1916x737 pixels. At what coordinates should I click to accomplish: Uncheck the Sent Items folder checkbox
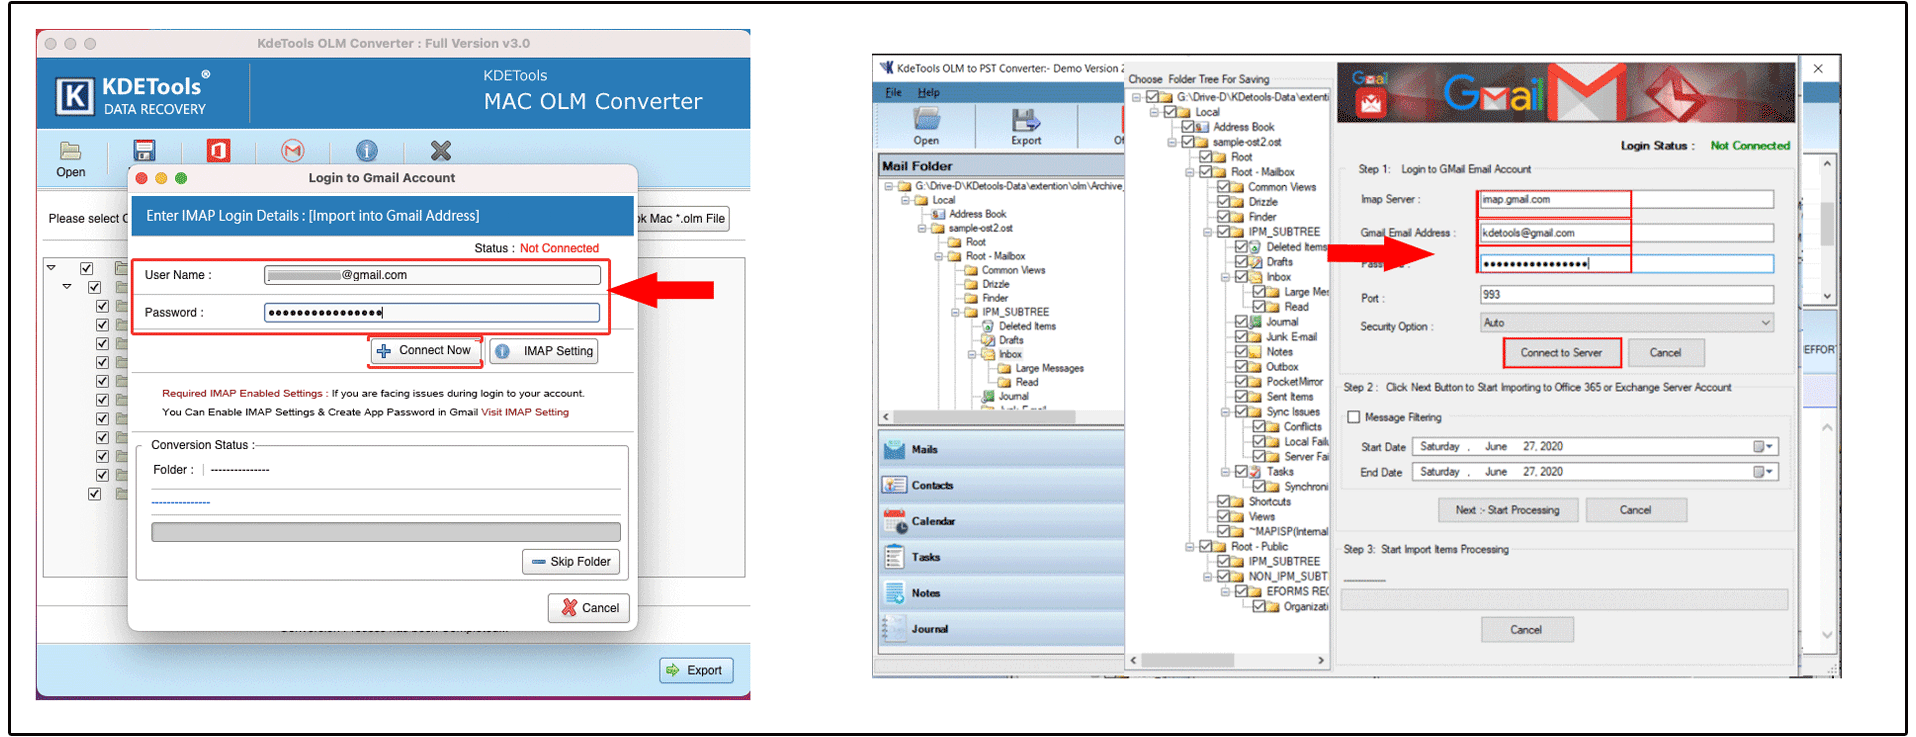coord(1241,397)
